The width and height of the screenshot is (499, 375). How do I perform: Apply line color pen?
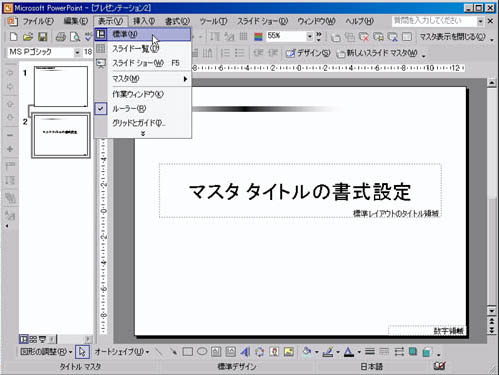click(x=328, y=351)
